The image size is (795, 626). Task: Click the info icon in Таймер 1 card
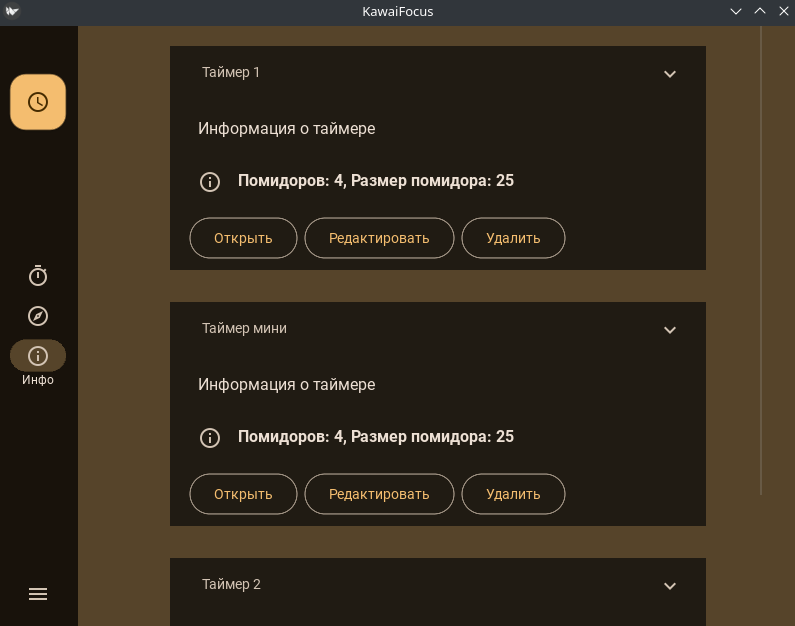tap(210, 181)
